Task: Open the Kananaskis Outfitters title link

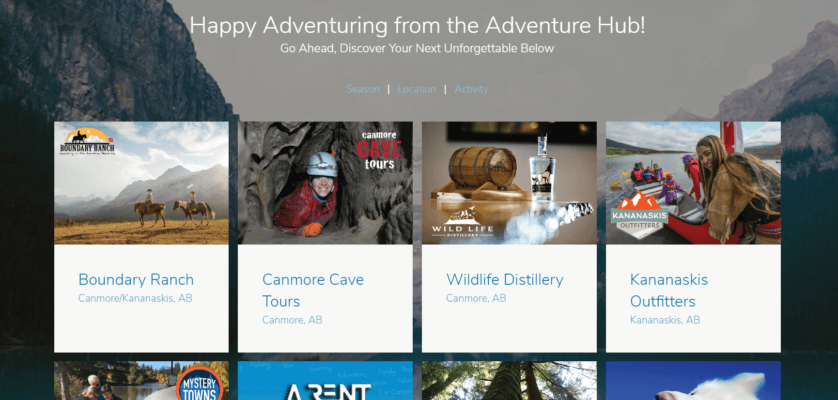Action: click(x=669, y=290)
